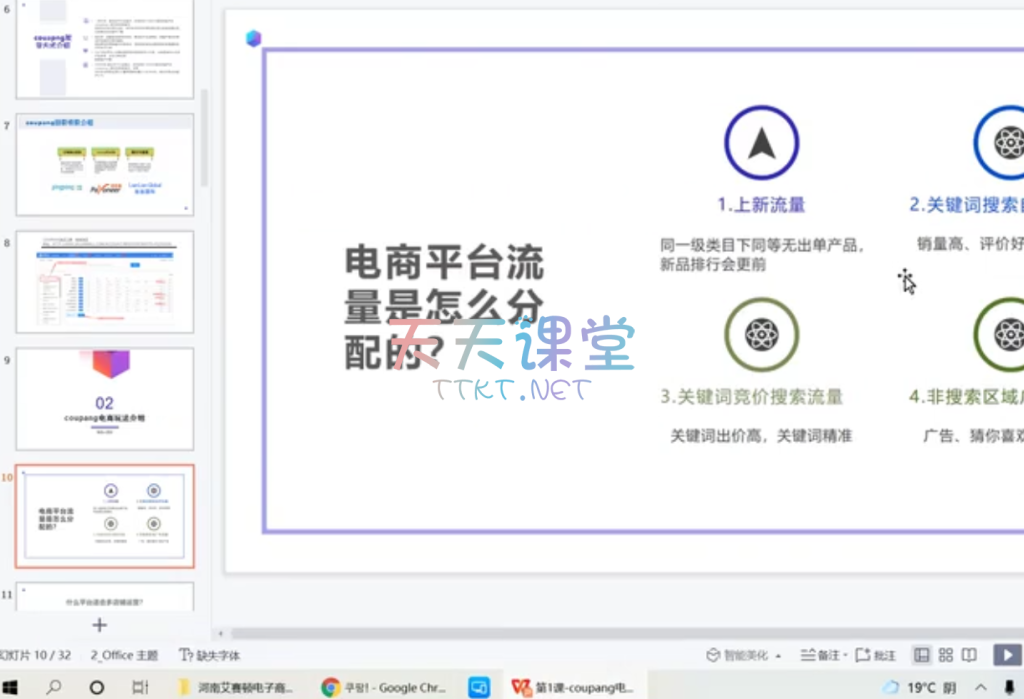The width and height of the screenshot is (1024, 699).
Task: Open Windows taskbar search
Action: click(53, 687)
